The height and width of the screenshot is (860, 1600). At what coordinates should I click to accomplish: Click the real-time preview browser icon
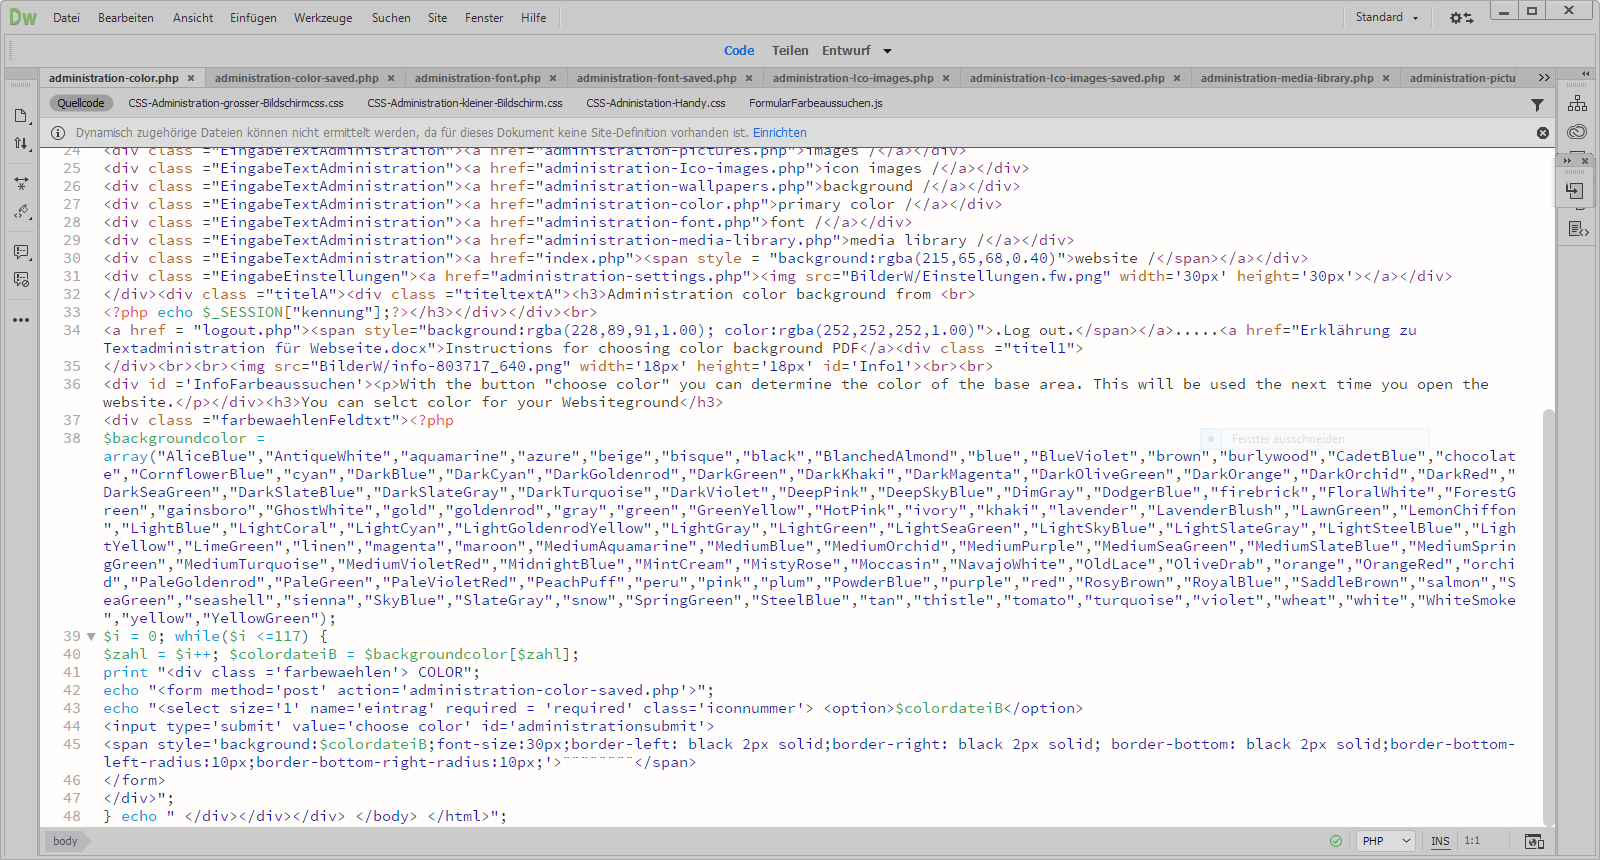coord(1534,841)
